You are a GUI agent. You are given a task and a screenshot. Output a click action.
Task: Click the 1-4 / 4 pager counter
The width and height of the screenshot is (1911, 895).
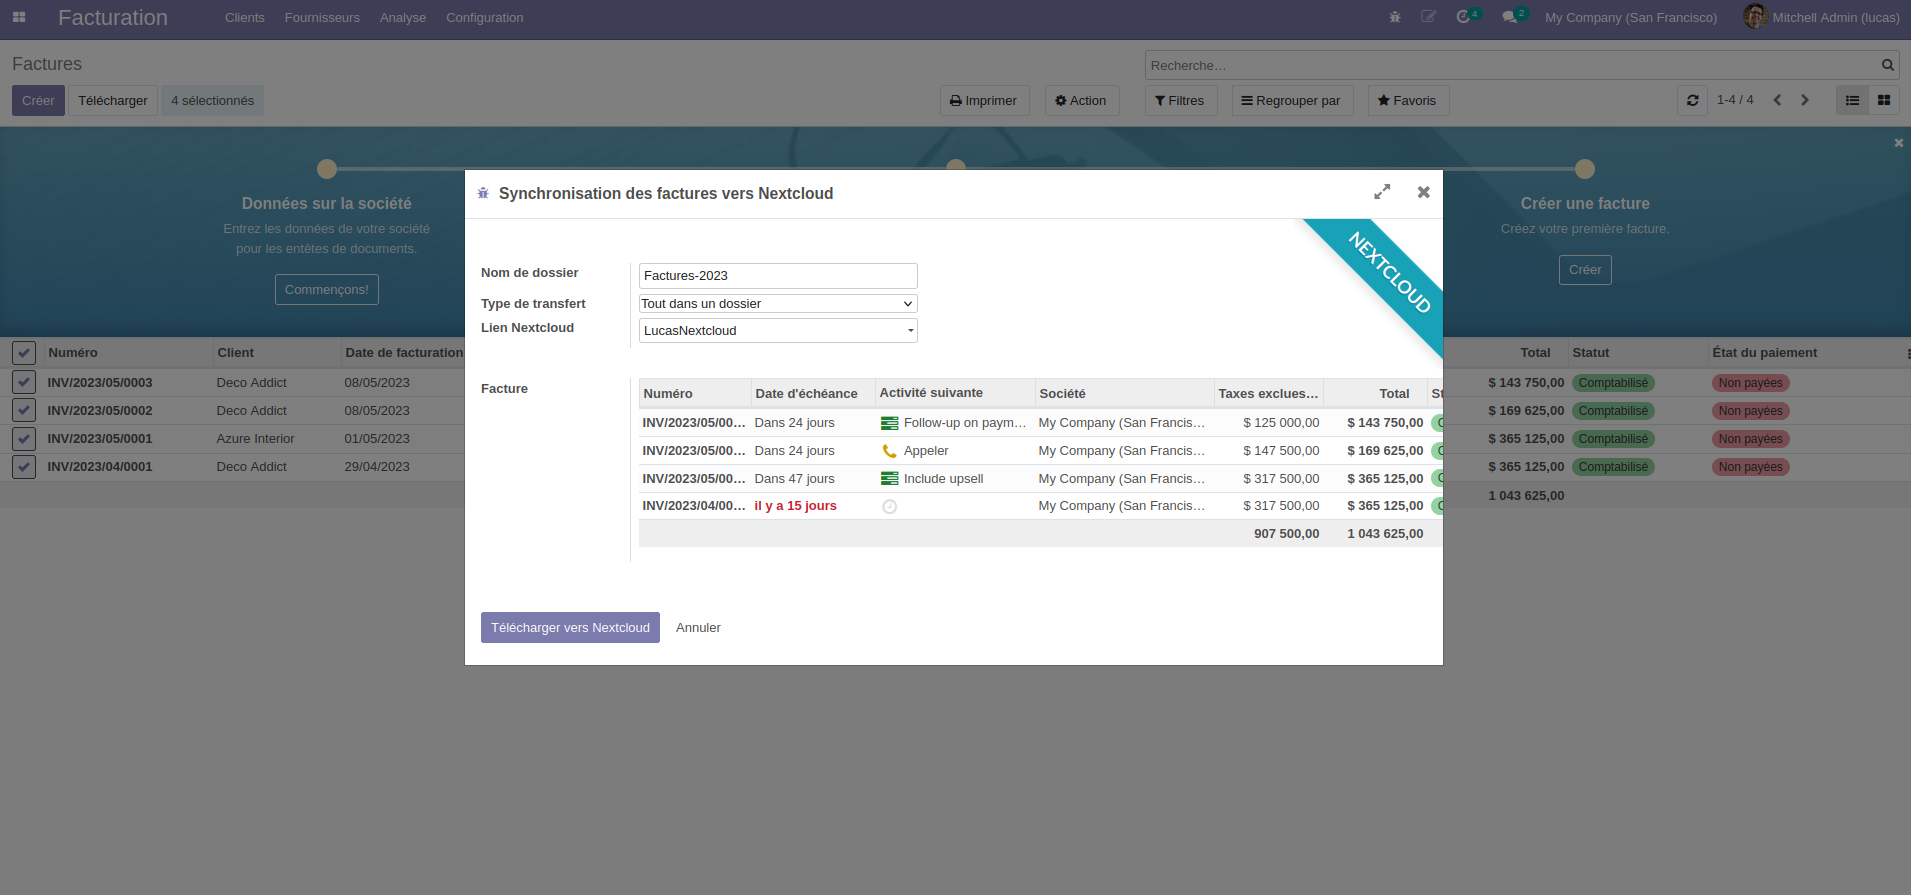coord(1735,100)
